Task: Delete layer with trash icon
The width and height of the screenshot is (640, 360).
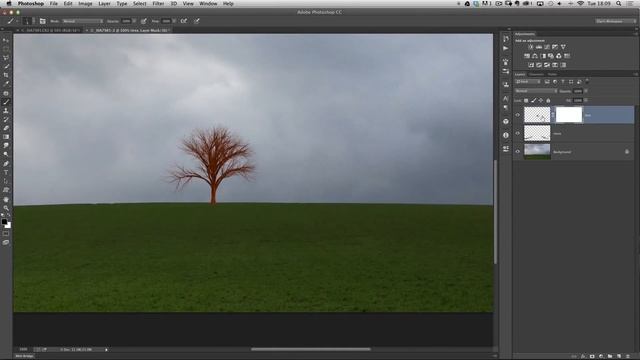Action: click(x=628, y=356)
